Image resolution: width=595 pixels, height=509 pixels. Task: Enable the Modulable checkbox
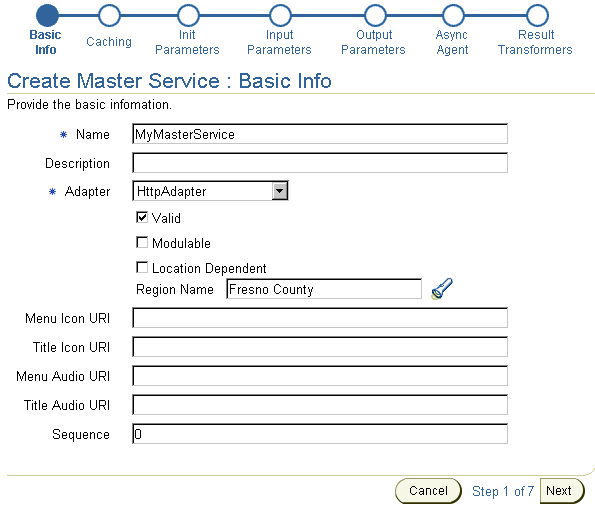[x=142, y=243]
